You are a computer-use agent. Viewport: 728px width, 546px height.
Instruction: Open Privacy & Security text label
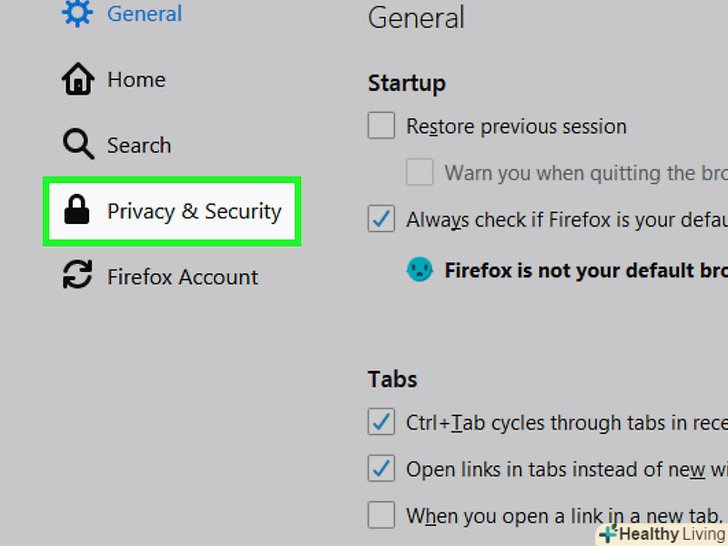coord(194,211)
